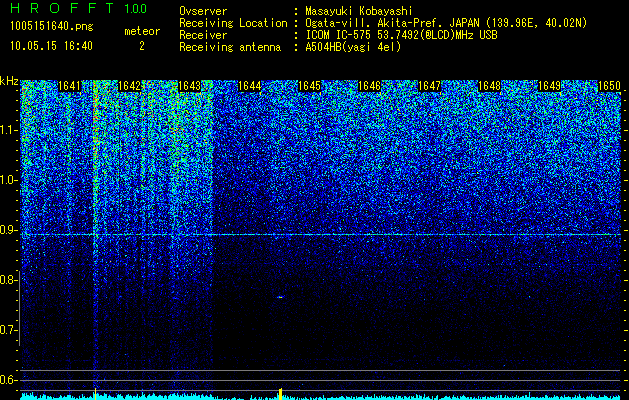629x400 pixels.
Task: Click the 0.9 frequency axis tick
Action: [8, 230]
